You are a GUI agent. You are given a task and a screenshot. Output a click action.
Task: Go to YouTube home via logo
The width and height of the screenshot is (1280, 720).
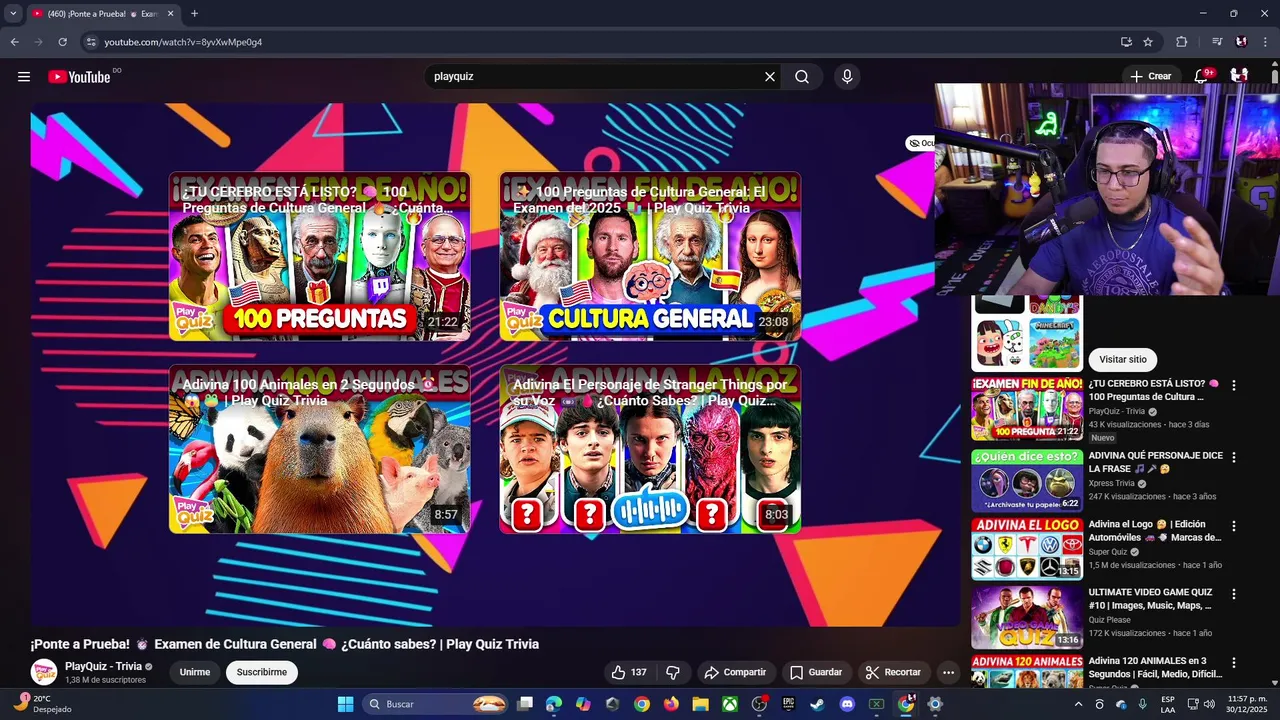(79, 77)
